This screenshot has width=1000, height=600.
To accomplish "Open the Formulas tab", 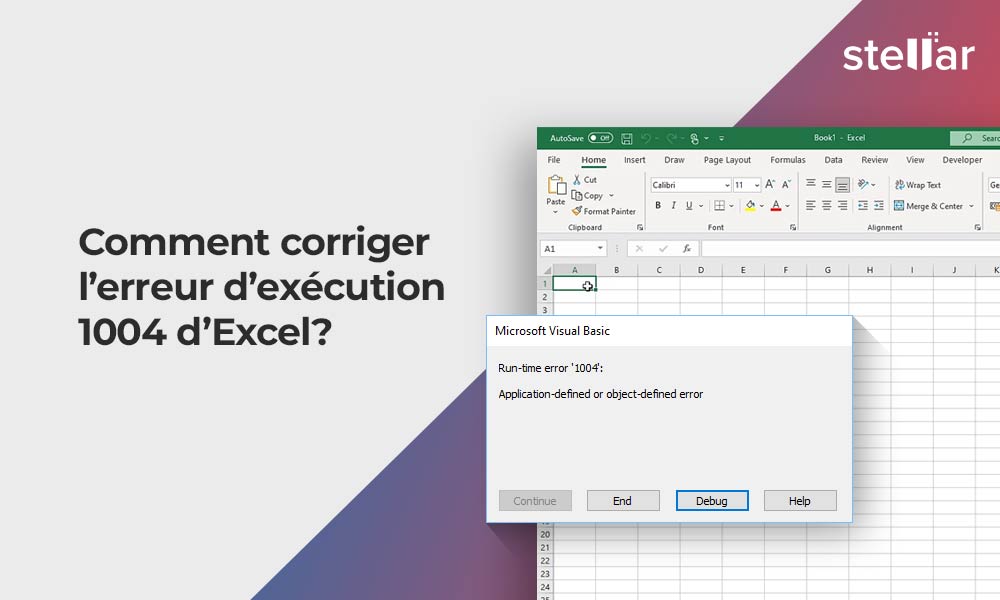I will [788, 160].
